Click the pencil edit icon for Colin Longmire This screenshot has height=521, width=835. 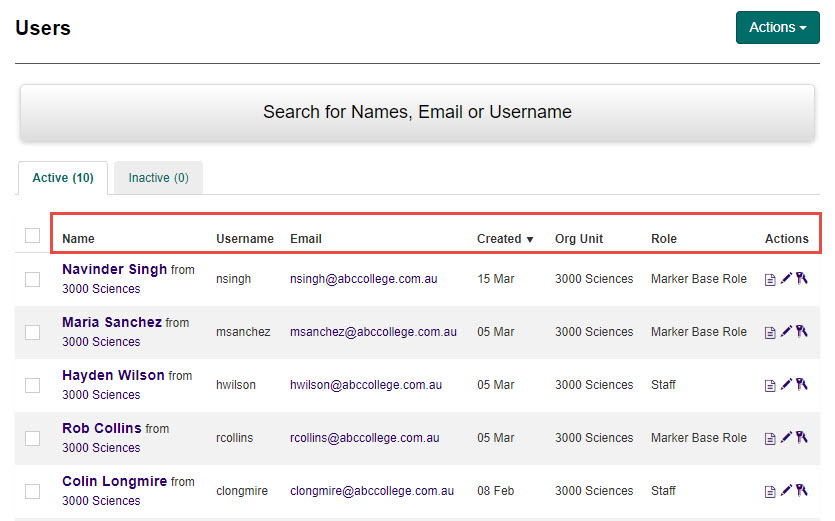[x=786, y=490]
